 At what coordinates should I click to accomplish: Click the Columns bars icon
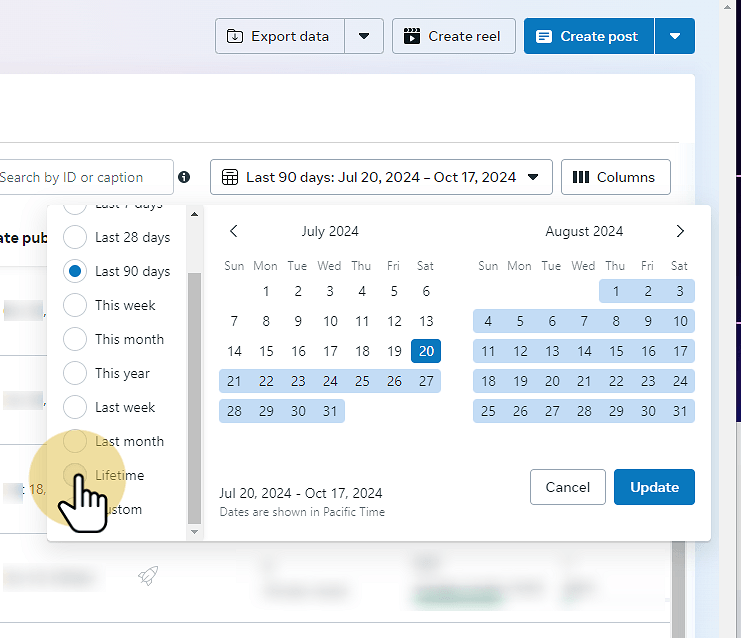(581, 177)
